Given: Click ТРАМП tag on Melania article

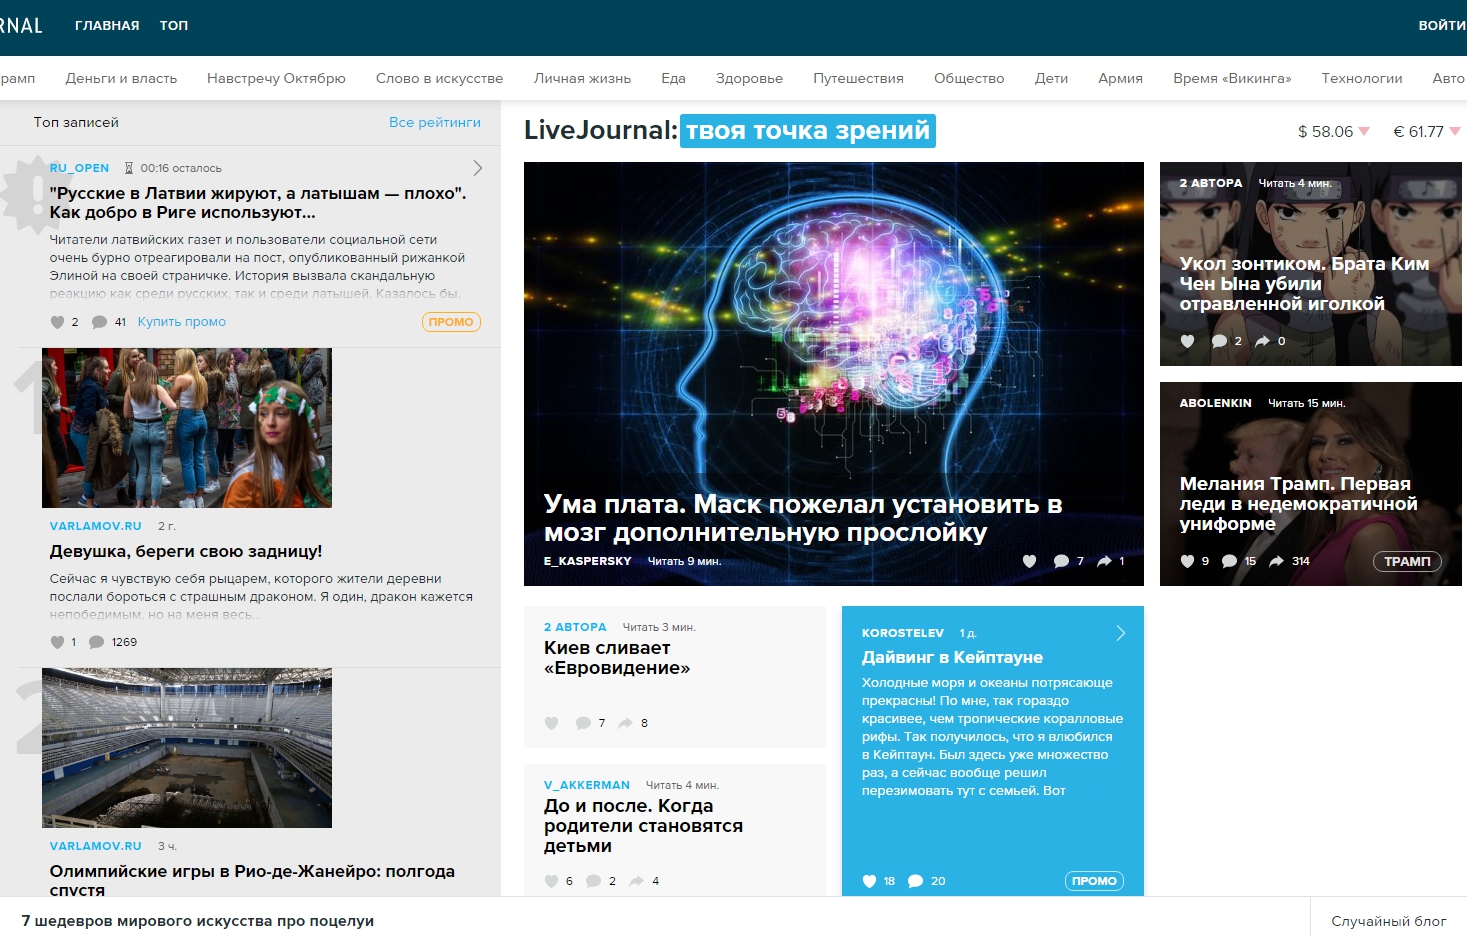Looking at the screenshot, I should point(1407,561).
